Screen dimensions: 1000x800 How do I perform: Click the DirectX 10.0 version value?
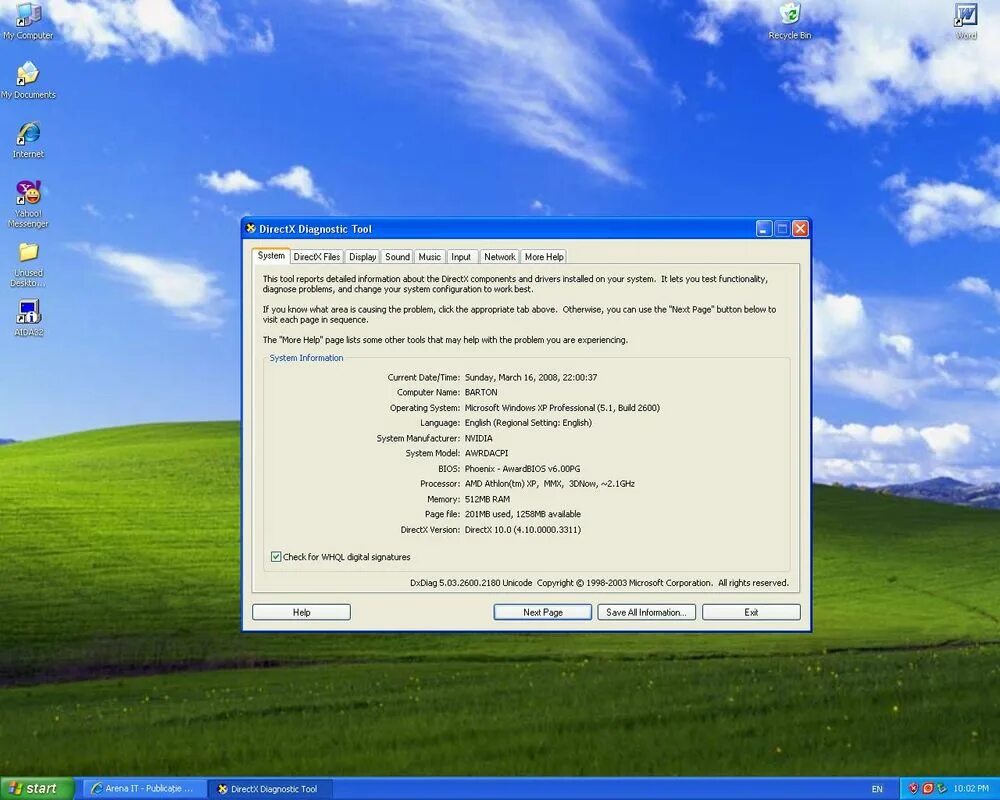[x=522, y=530]
